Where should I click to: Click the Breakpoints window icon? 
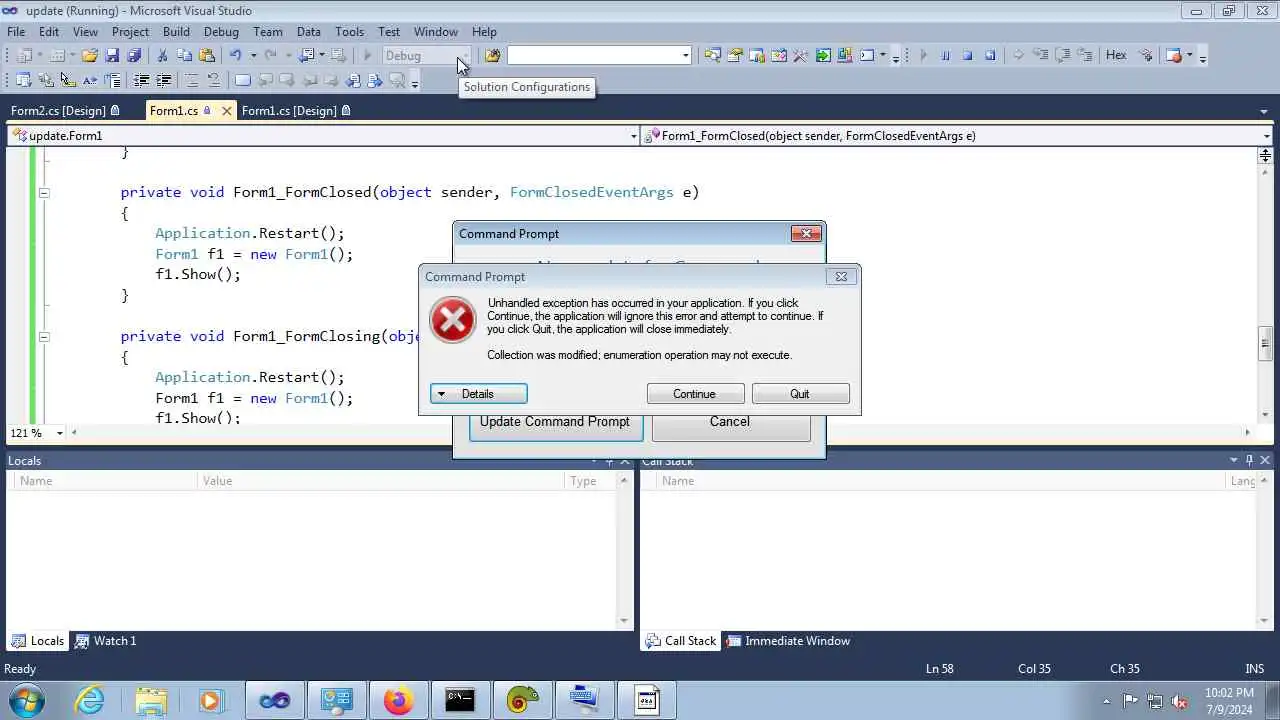pos(1174,56)
